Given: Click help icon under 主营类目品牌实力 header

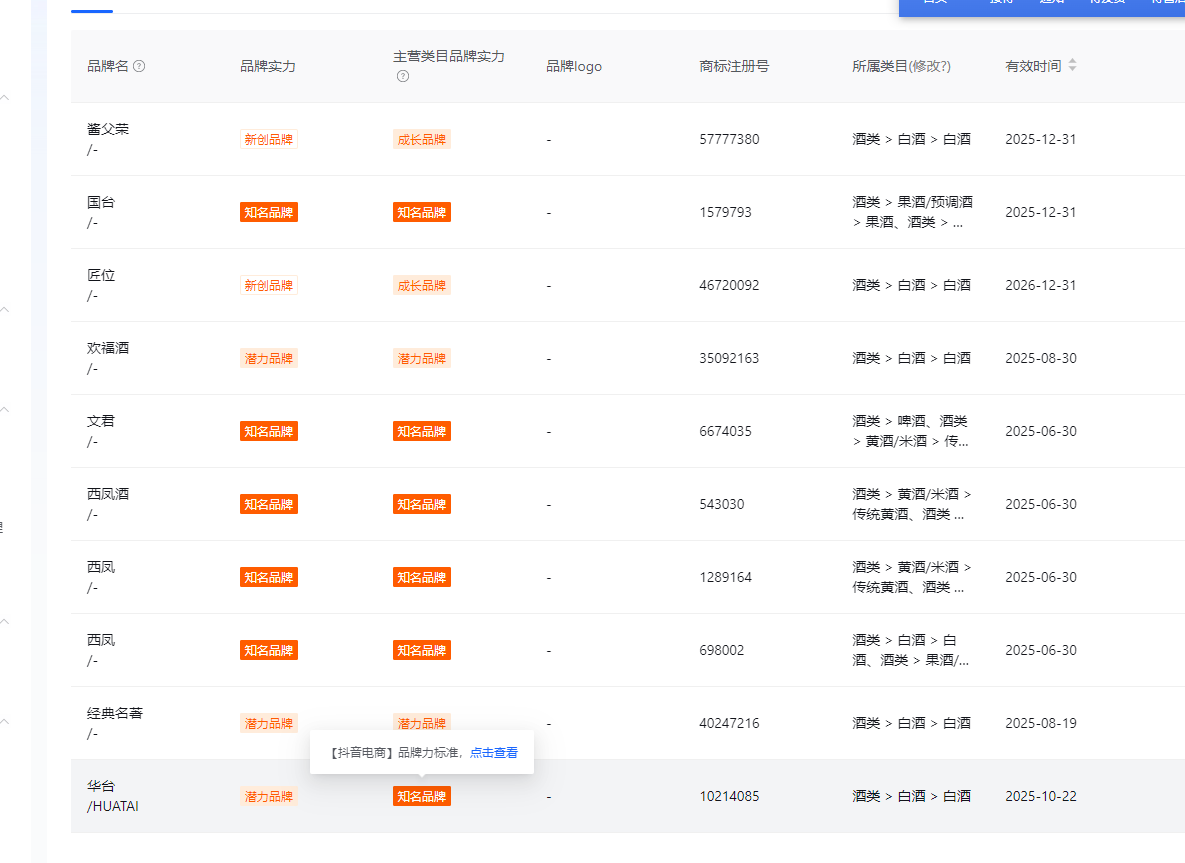Looking at the screenshot, I should point(403,76).
